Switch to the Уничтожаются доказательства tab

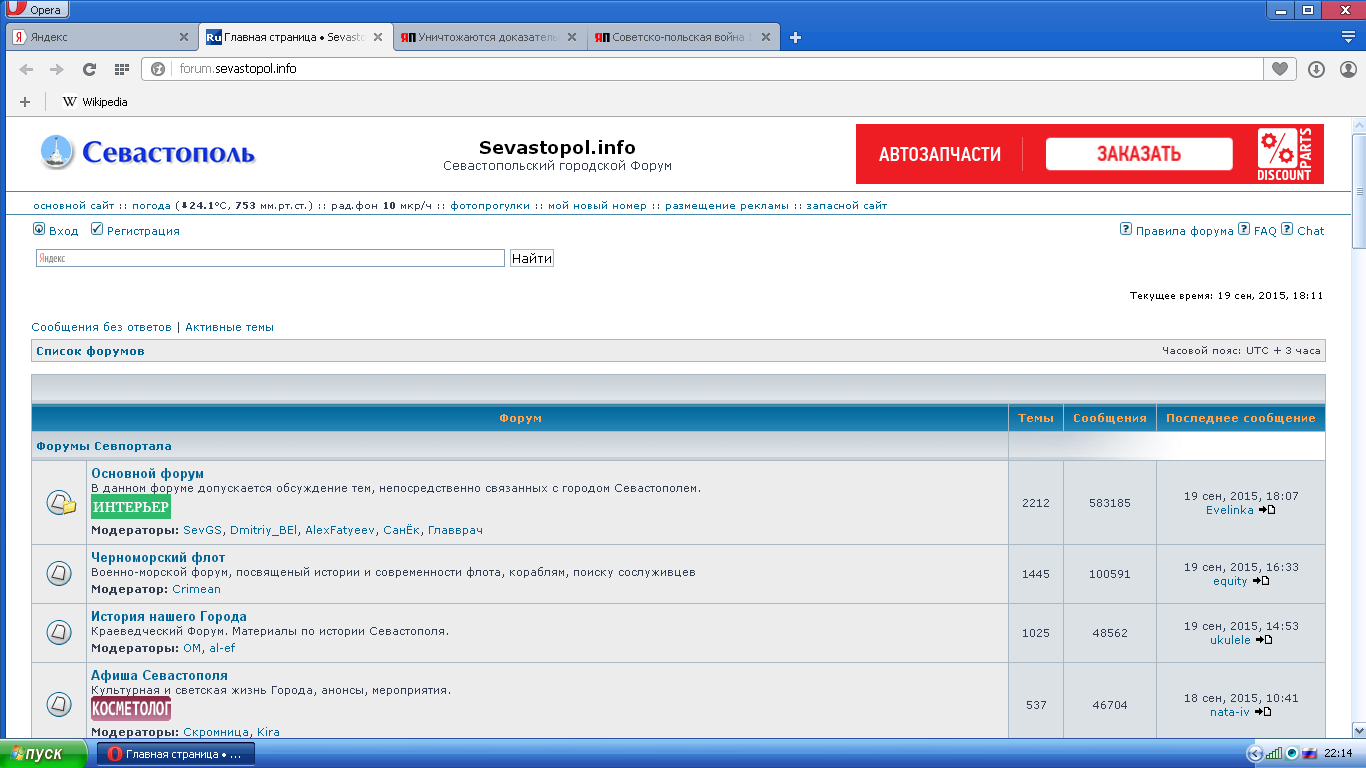click(x=488, y=37)
